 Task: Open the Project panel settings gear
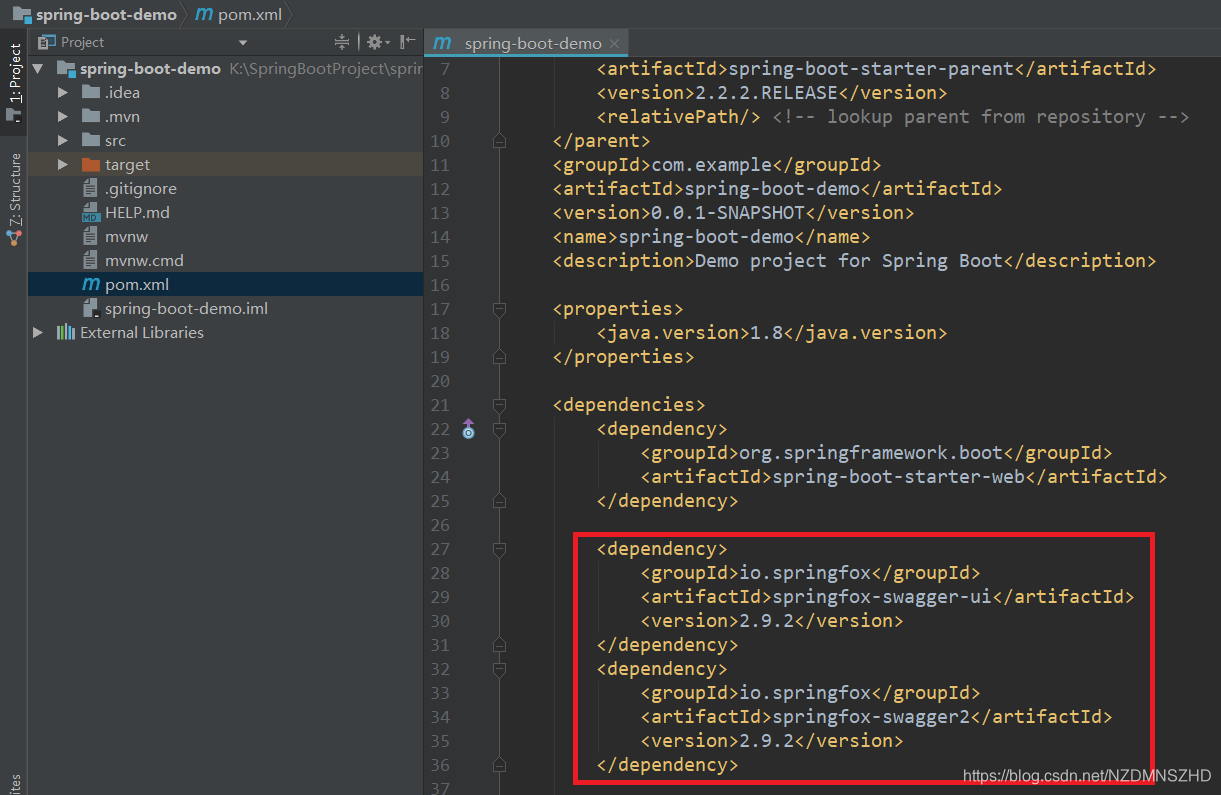[x=374, y=42]
